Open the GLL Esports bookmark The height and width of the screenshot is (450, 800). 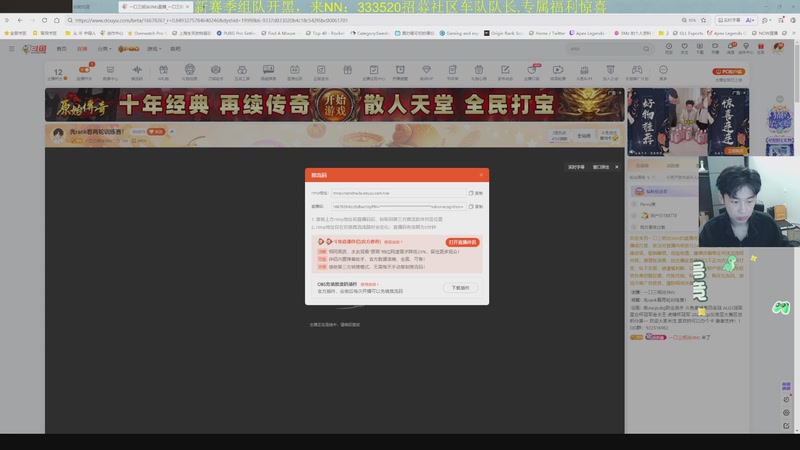pos(687,33)
